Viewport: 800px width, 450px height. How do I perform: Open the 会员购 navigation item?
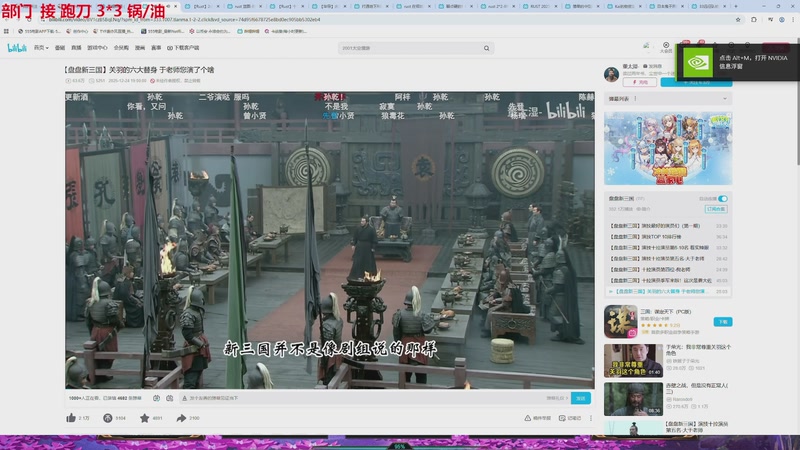[x=121, y=47]
